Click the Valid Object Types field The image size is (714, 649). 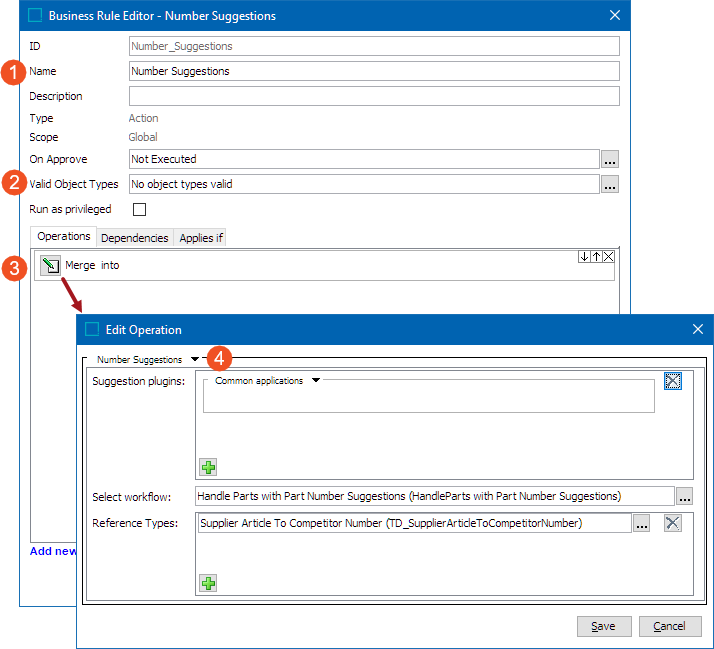coord(364,184)
